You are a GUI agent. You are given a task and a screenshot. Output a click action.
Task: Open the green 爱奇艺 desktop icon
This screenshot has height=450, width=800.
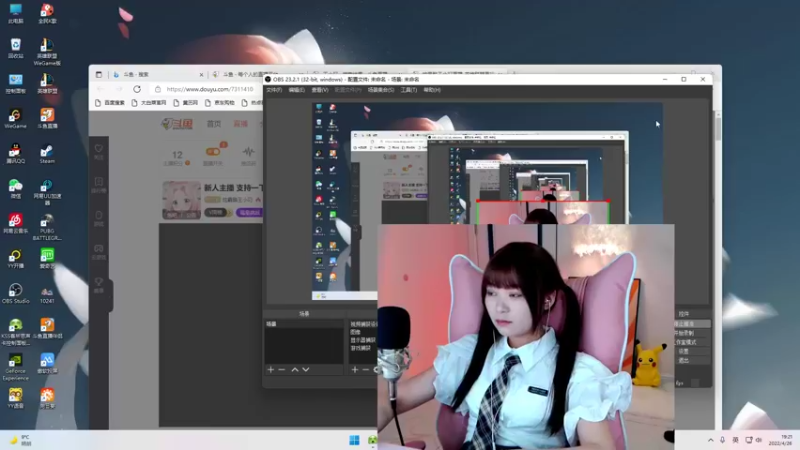click(x=47, y=259)
